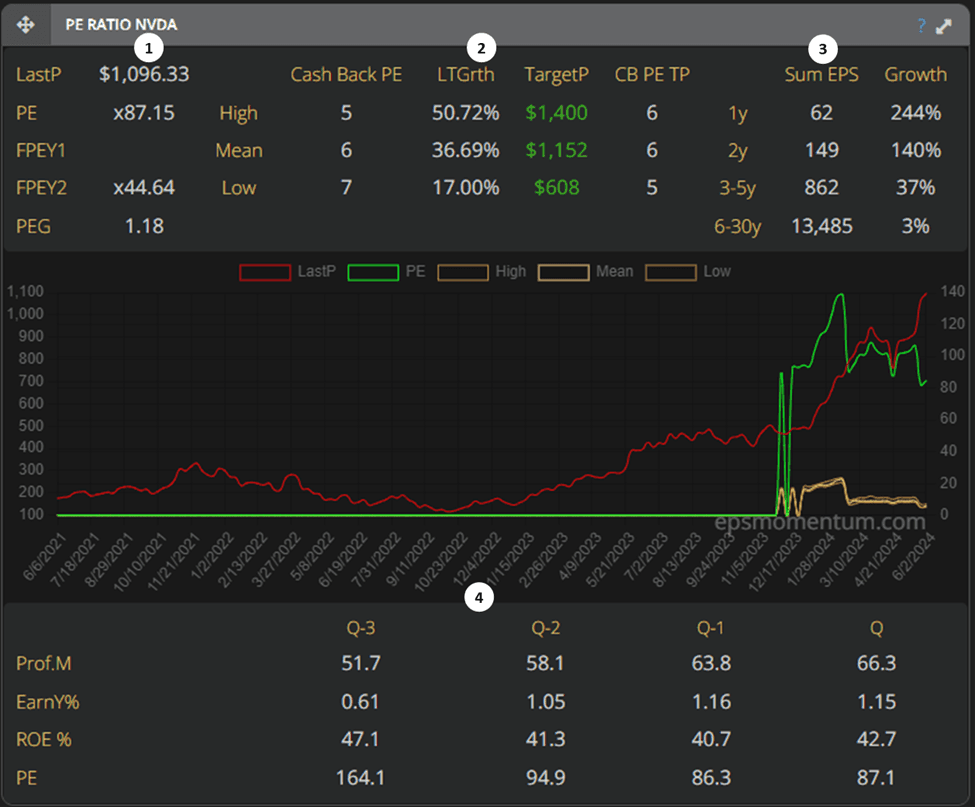This screenshot has width=975, height=807.
Task: Select the 164.1 PE value
Action: (360, 778)
